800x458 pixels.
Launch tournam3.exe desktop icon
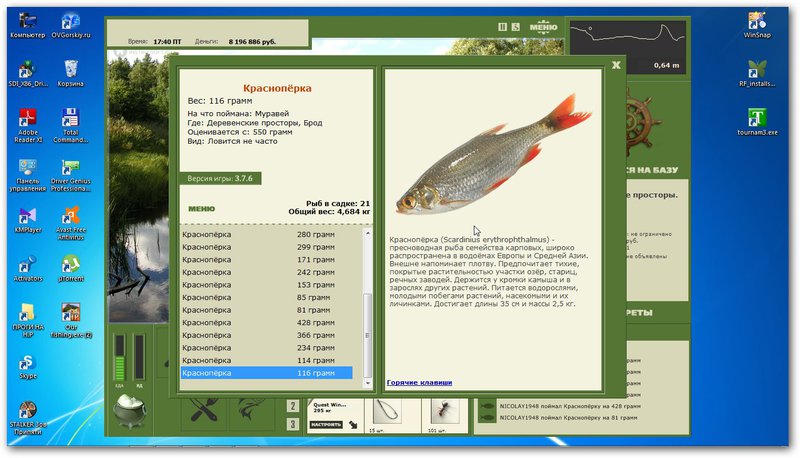coord(757,122)
